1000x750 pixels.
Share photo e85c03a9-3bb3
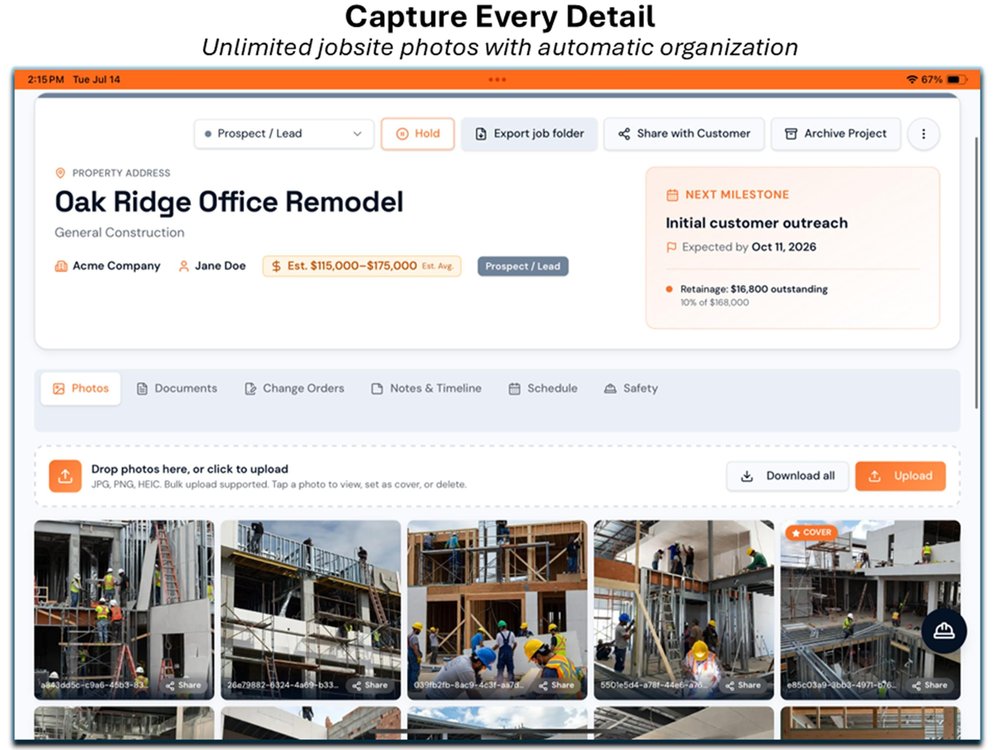[x=930, y=686]
